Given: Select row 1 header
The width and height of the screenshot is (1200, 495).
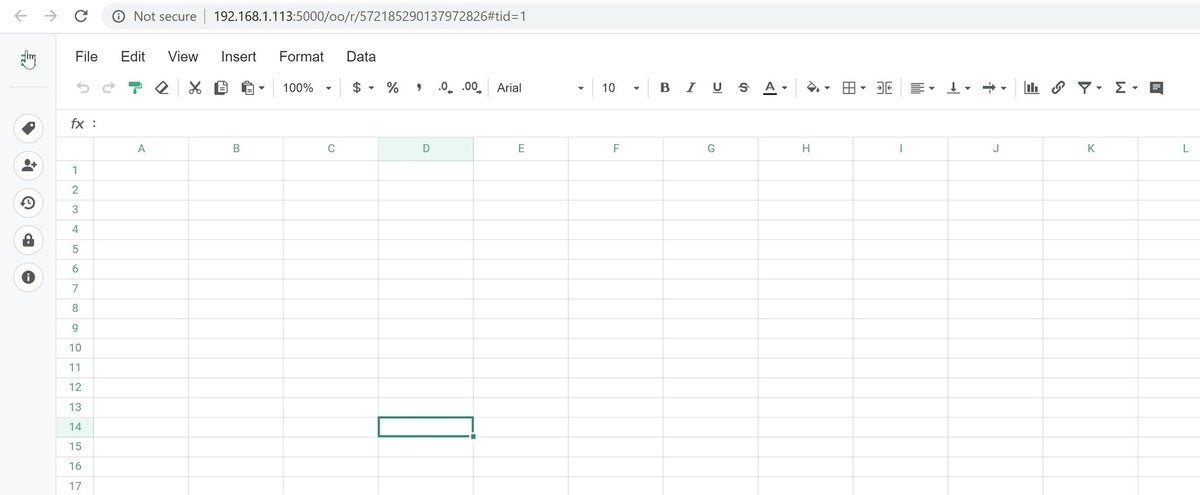Looking at the screenshot, I should (x=75, y=170).
